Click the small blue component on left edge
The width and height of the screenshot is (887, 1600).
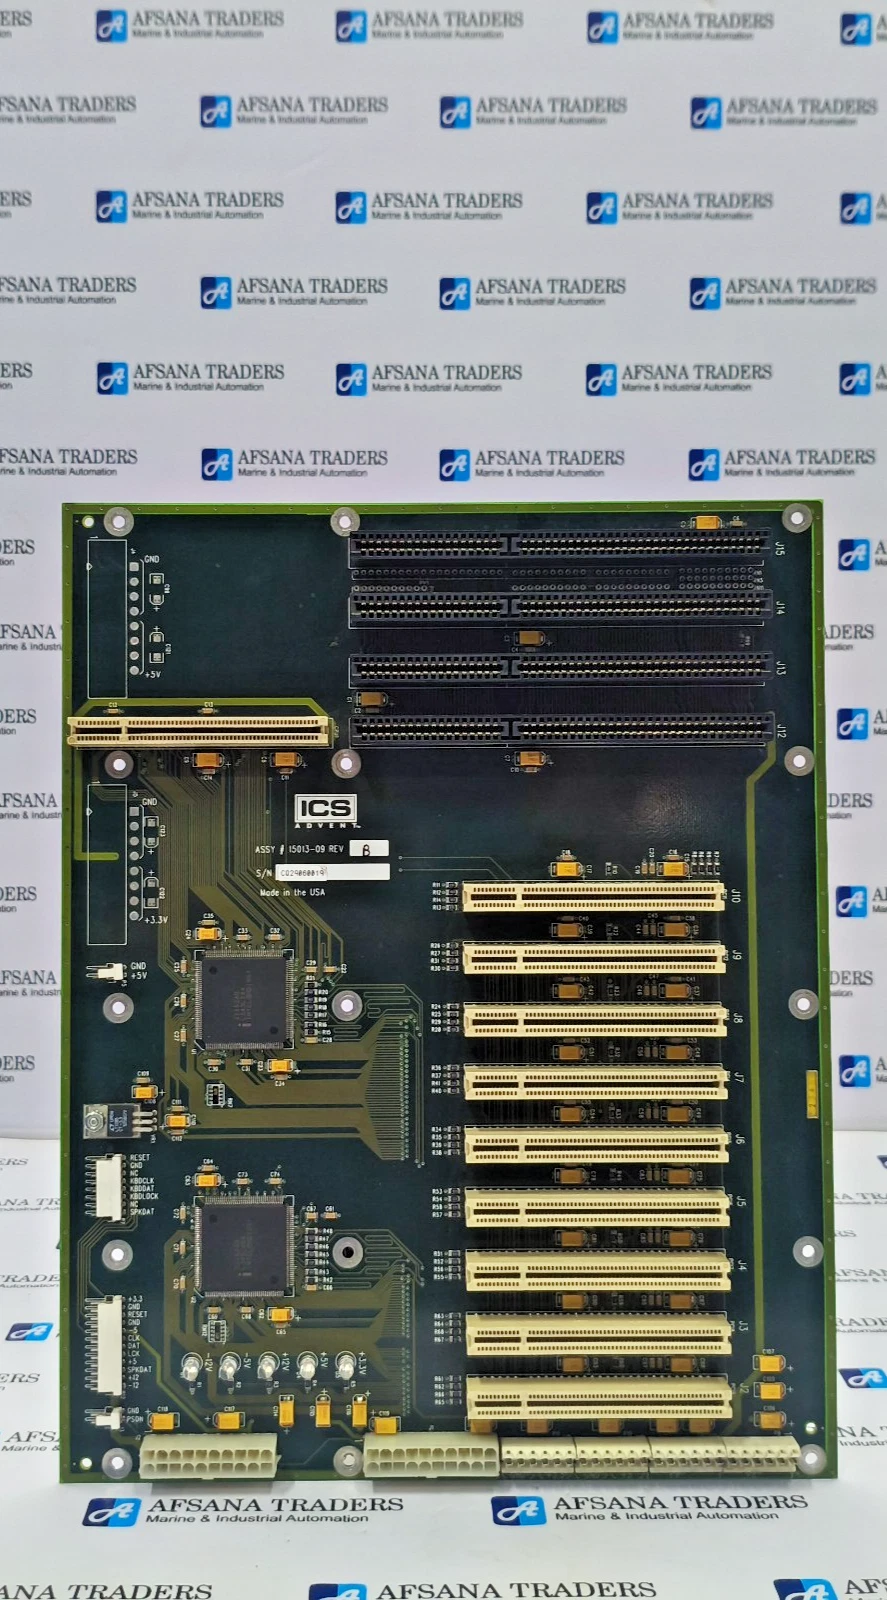point(107,1119)
